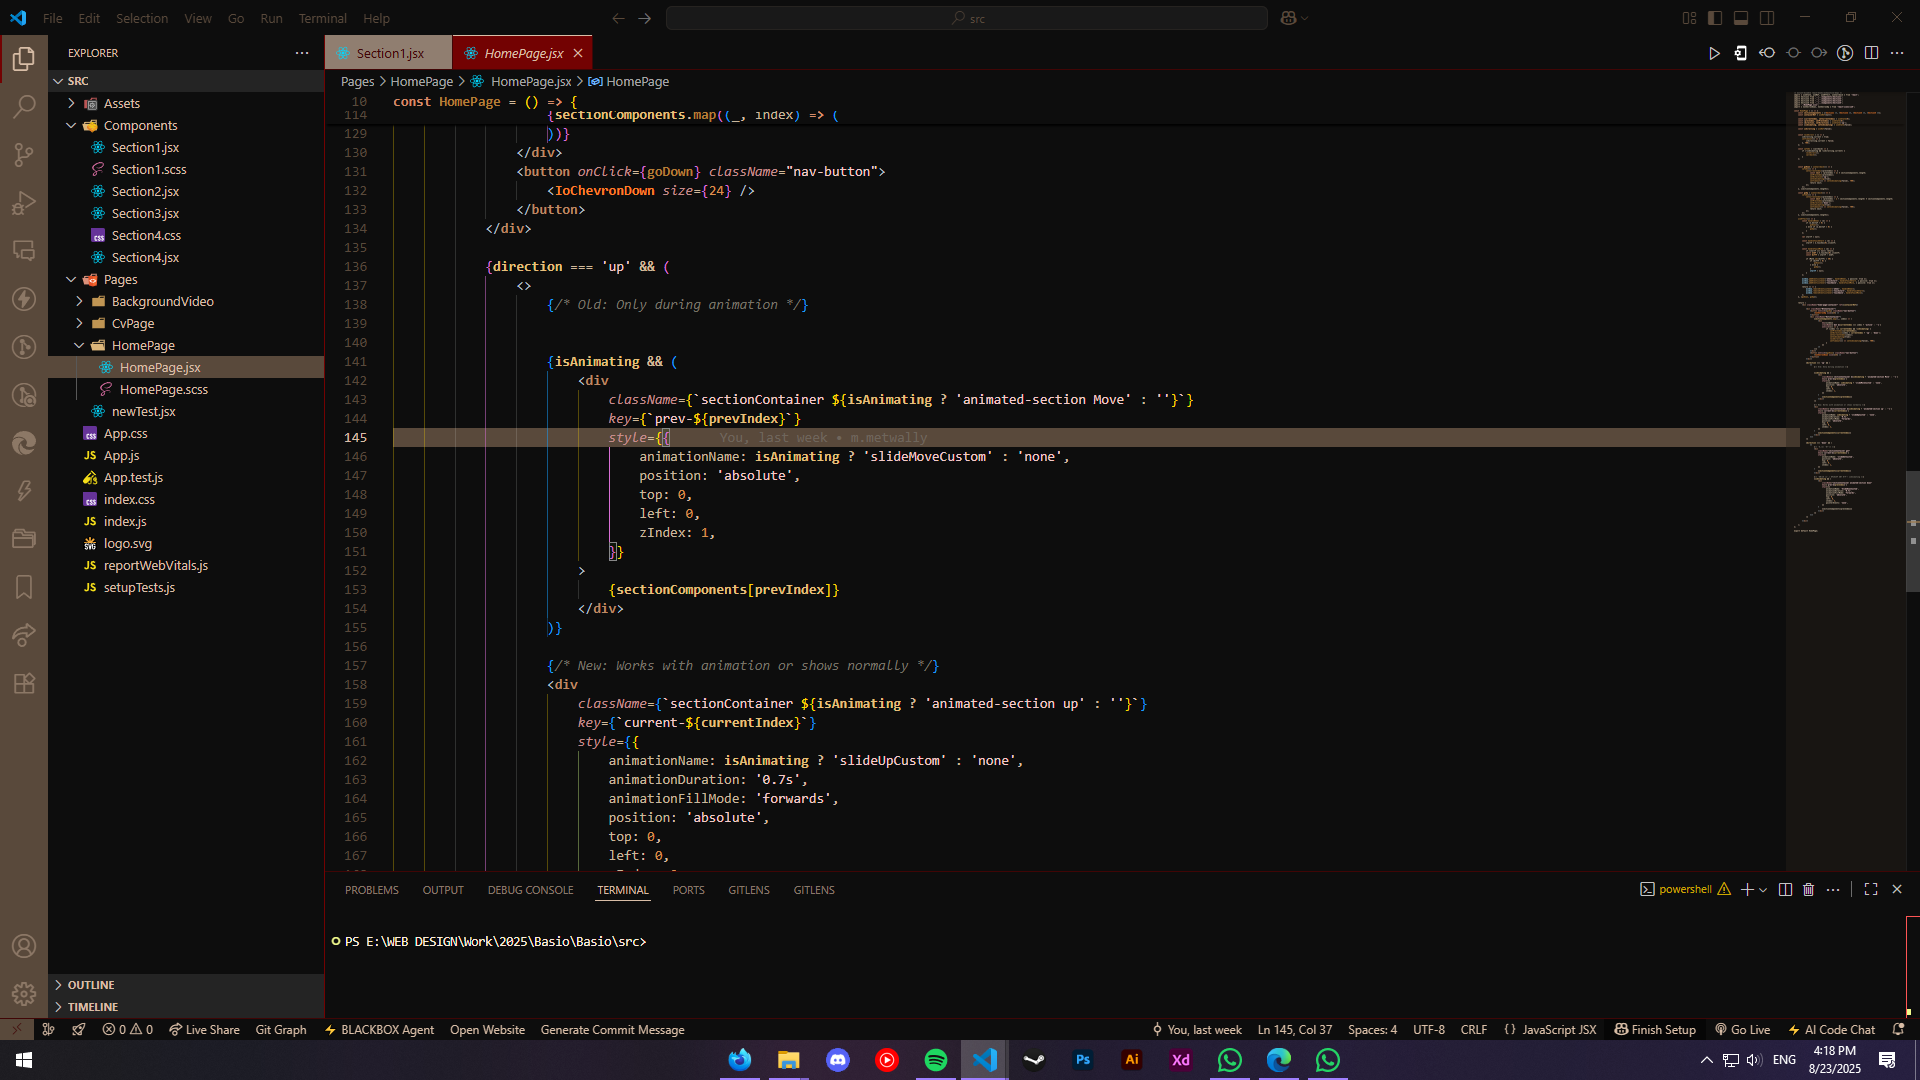Open Spotify from the Windows taskbar

pos(936,1060)
